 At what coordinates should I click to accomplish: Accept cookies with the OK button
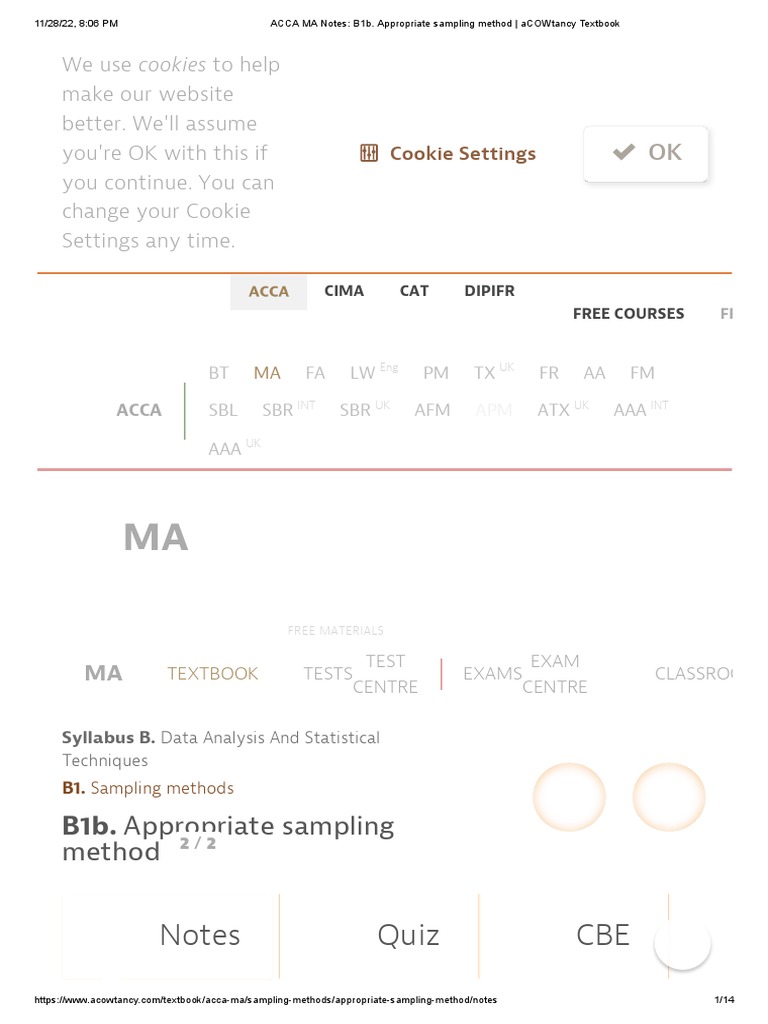point(646,153)
